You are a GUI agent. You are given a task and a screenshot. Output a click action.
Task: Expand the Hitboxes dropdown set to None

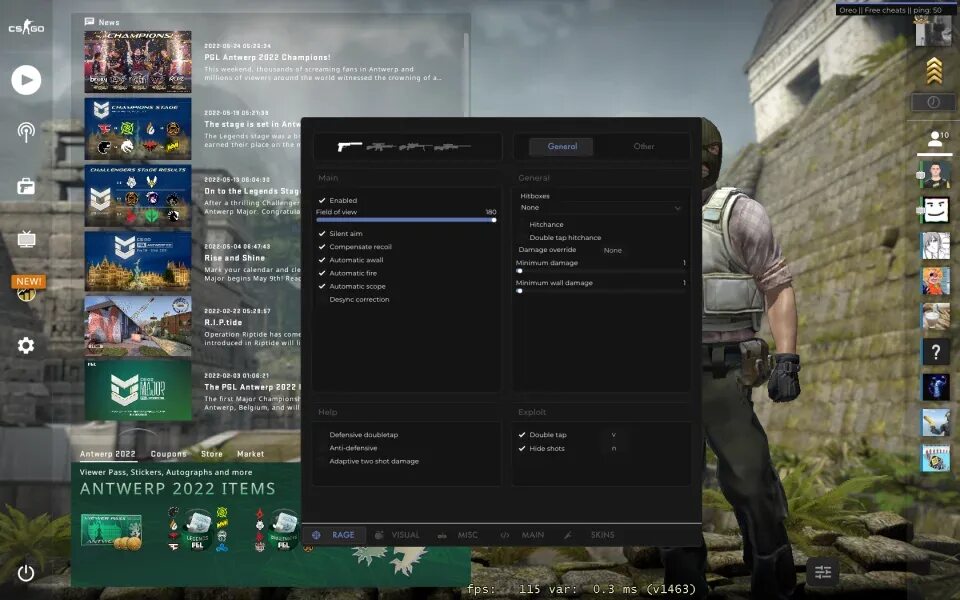(x=601, y=208)
